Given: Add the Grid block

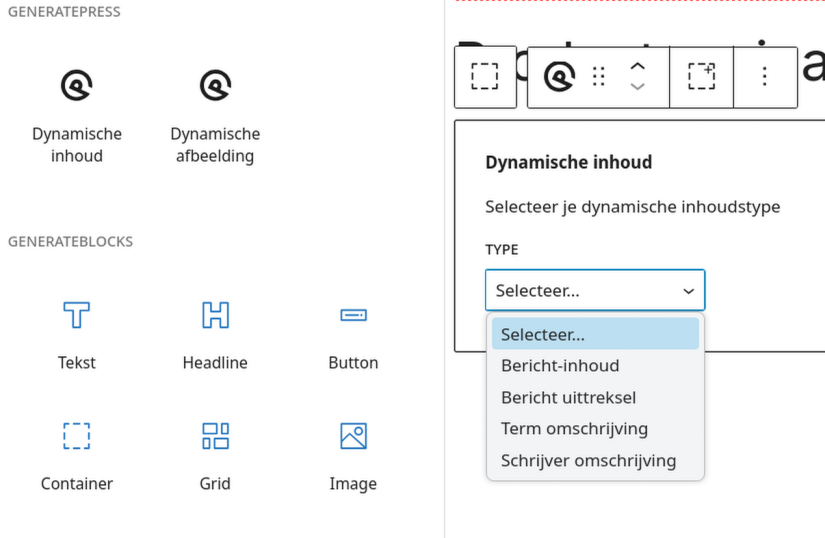Looking at the screenshot, I should coord(215,456).
